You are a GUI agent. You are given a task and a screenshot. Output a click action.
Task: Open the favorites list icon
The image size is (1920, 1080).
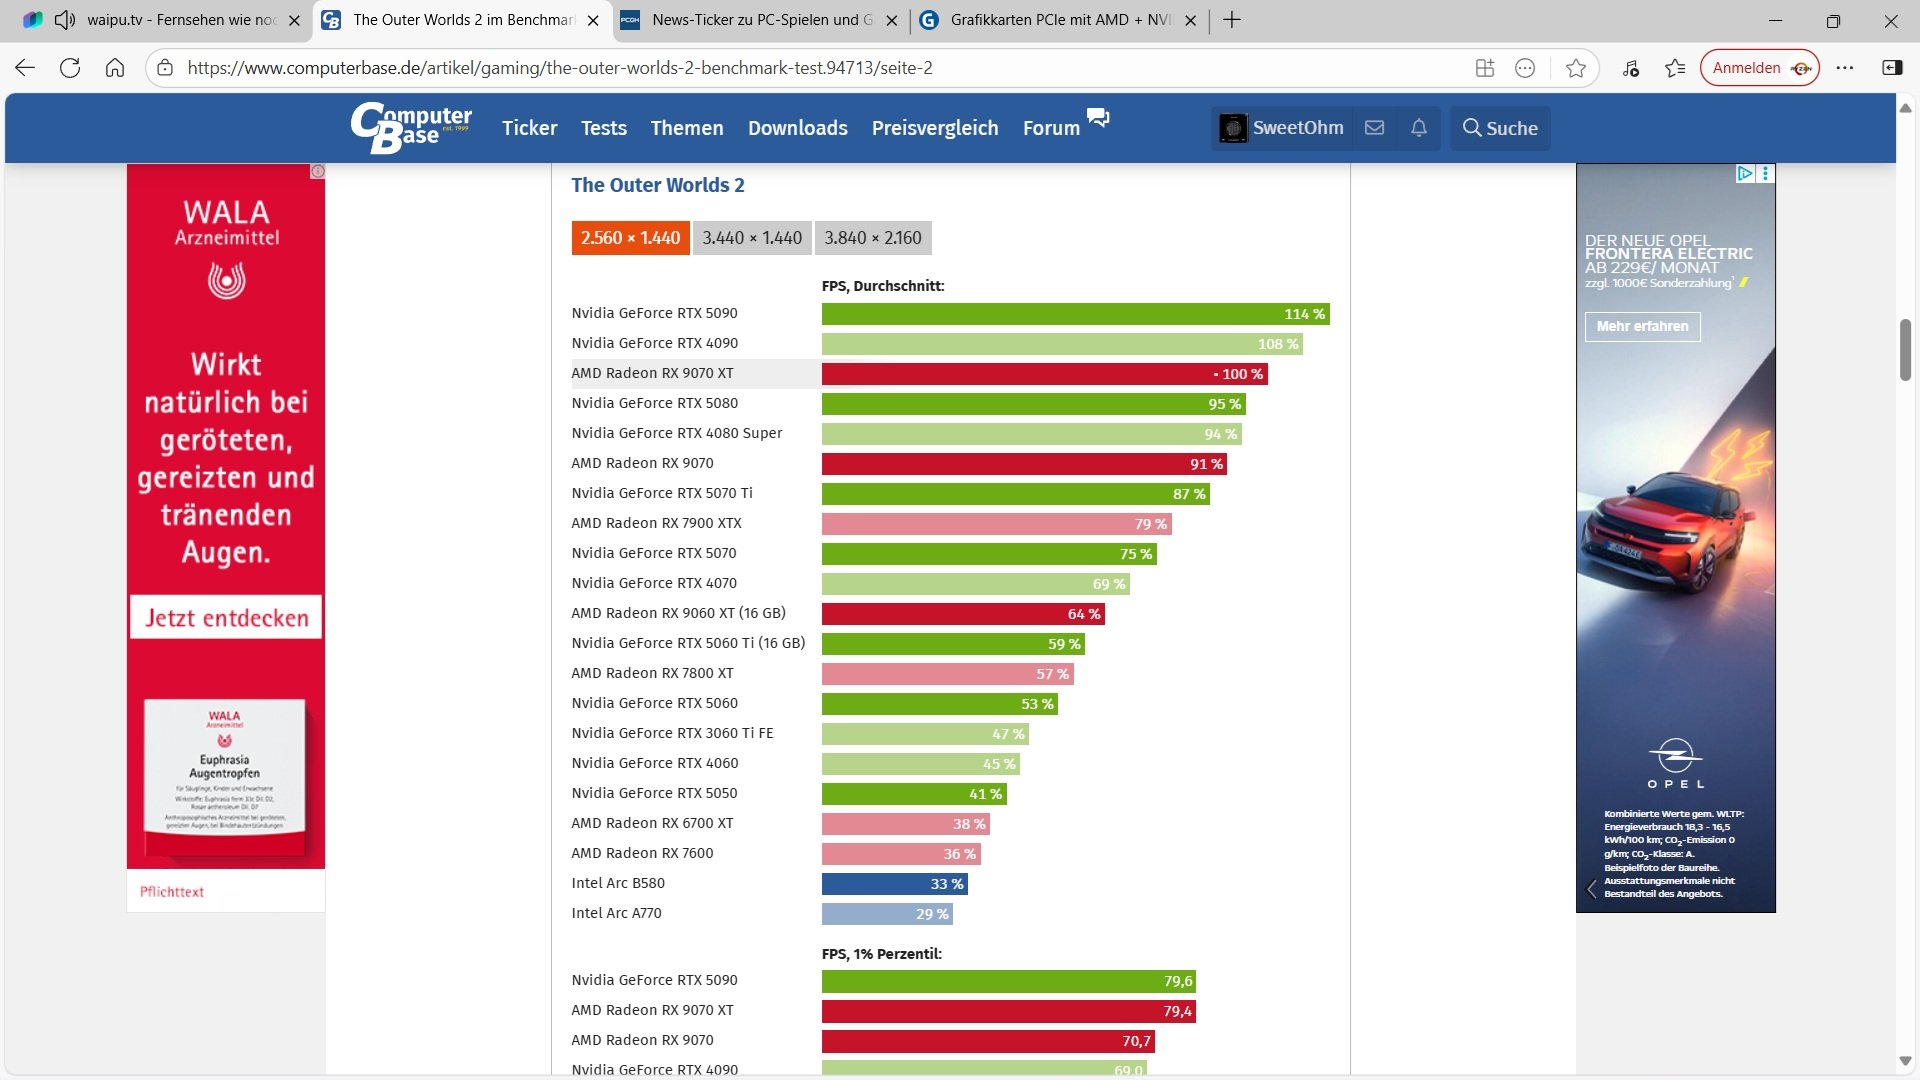pos(1675,68)
